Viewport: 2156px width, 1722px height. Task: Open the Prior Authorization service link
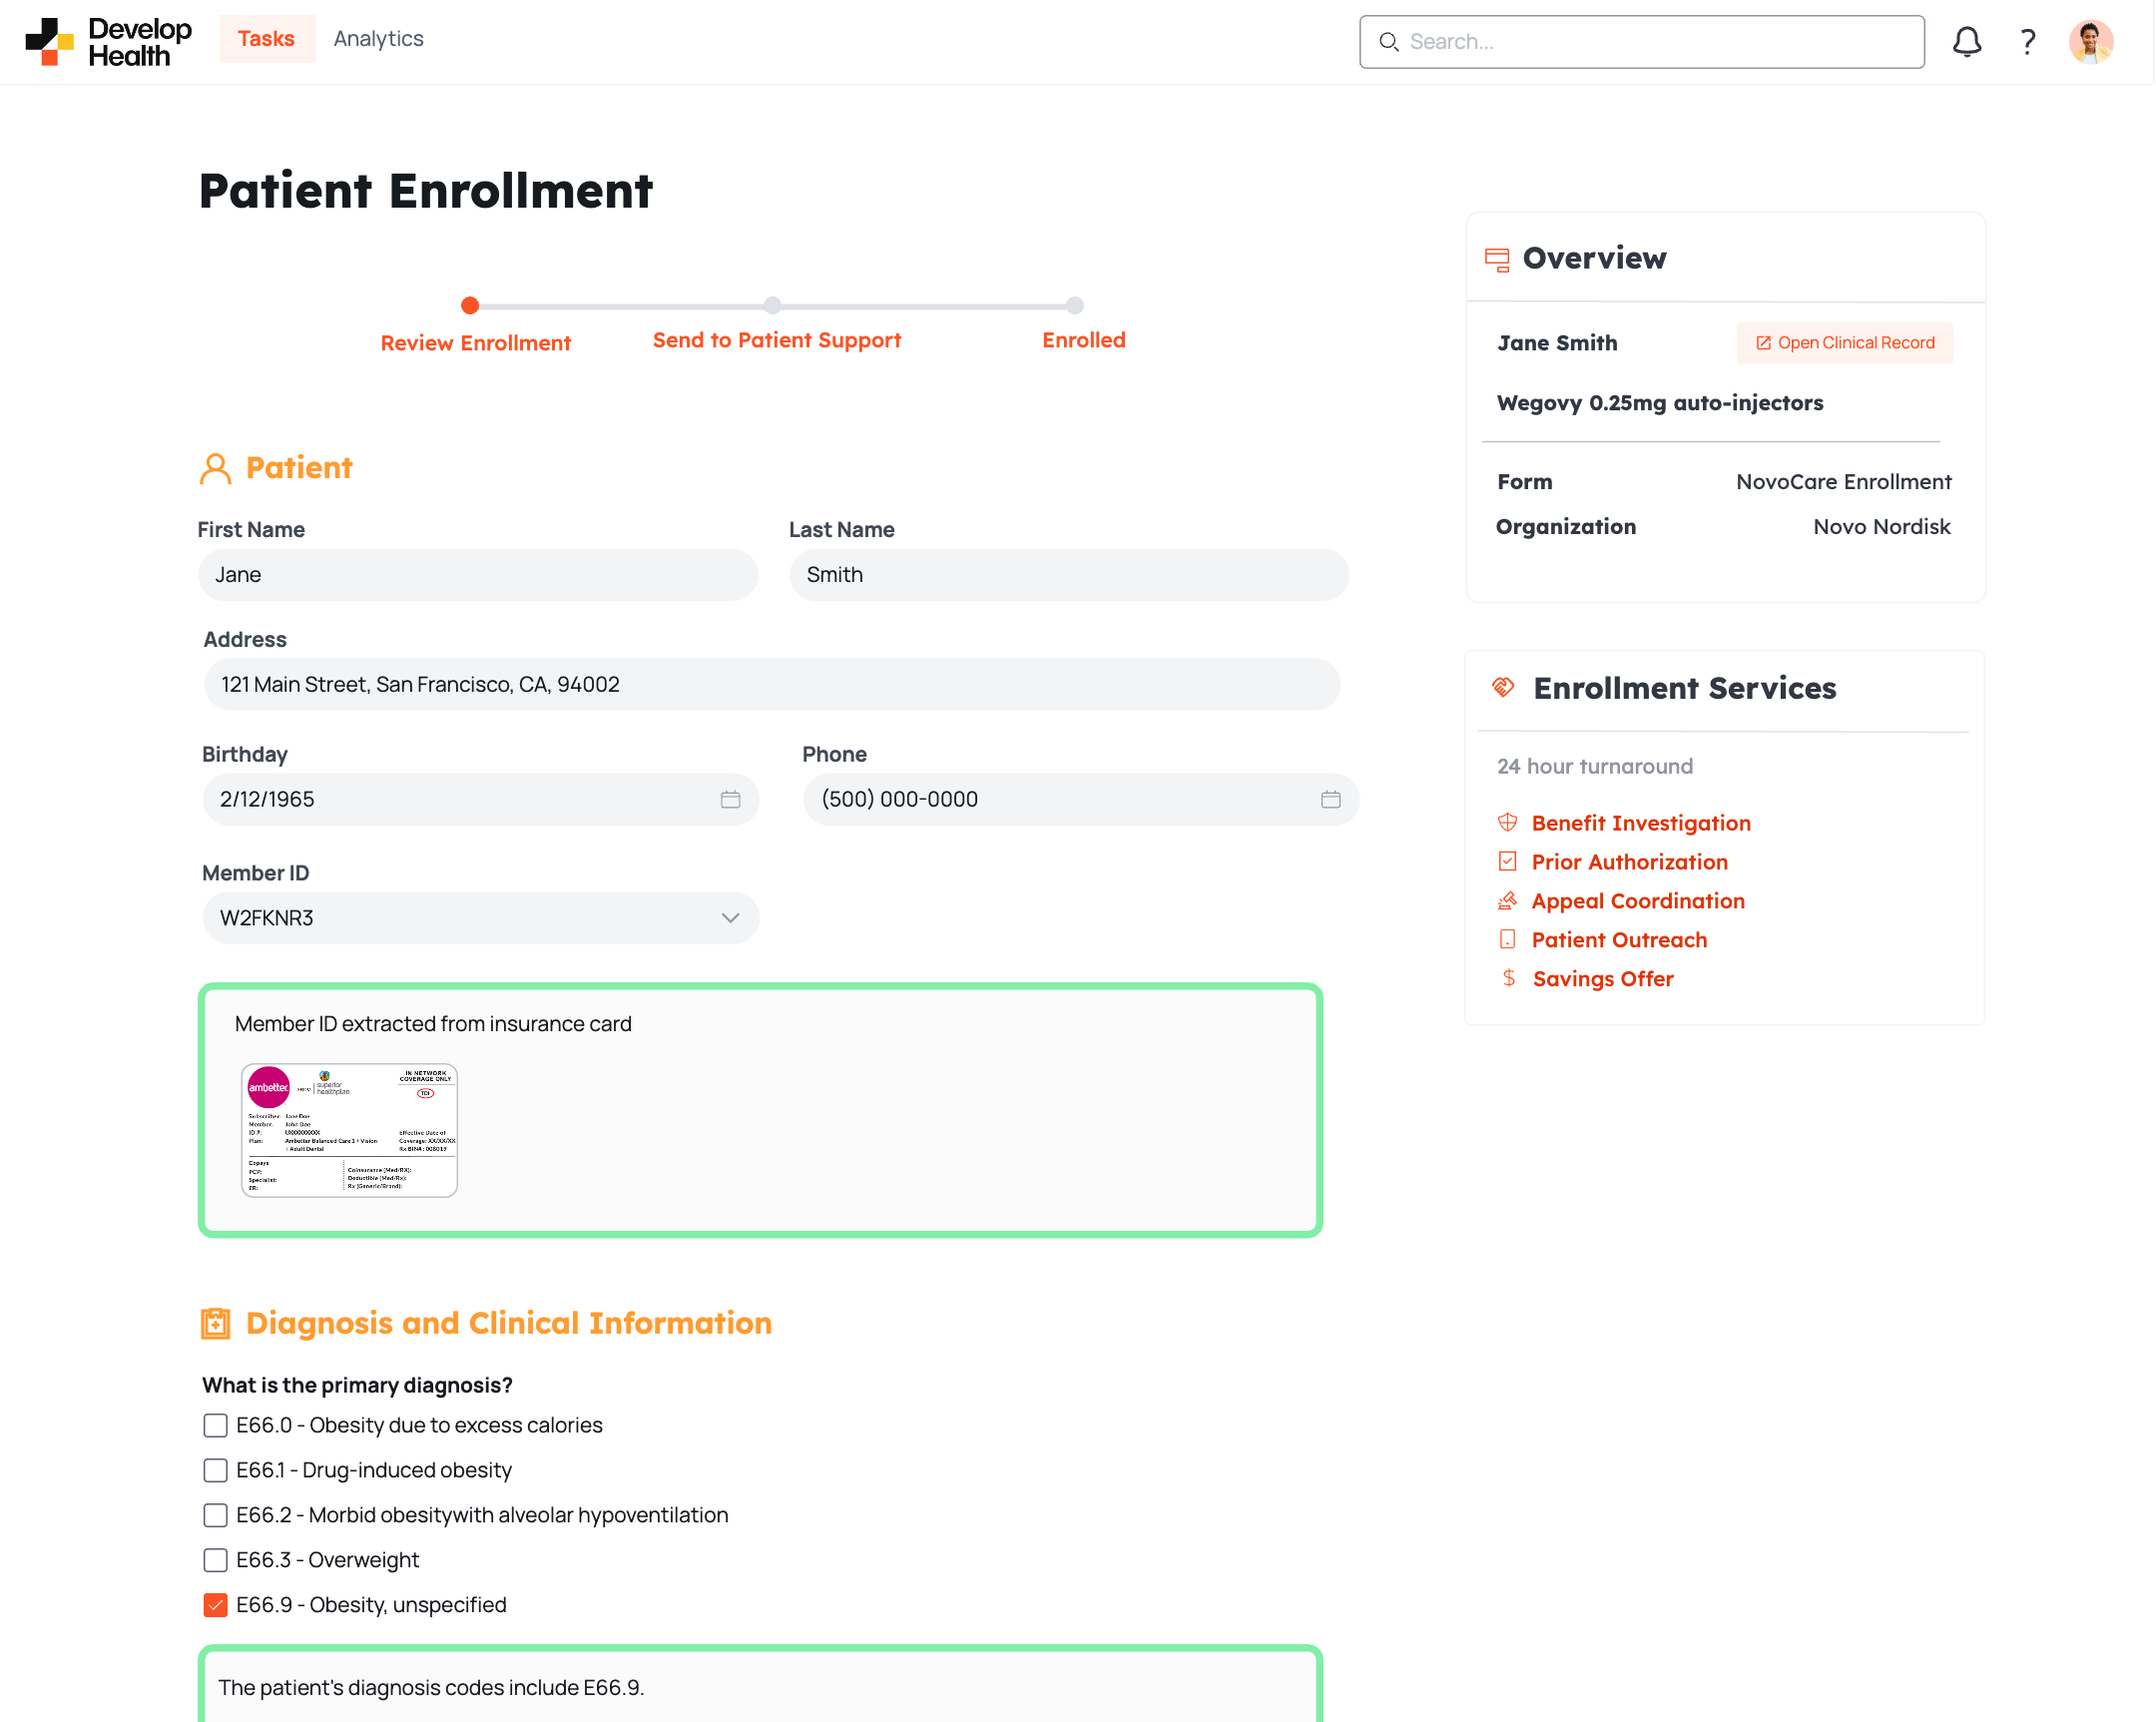coord(1629,861)
